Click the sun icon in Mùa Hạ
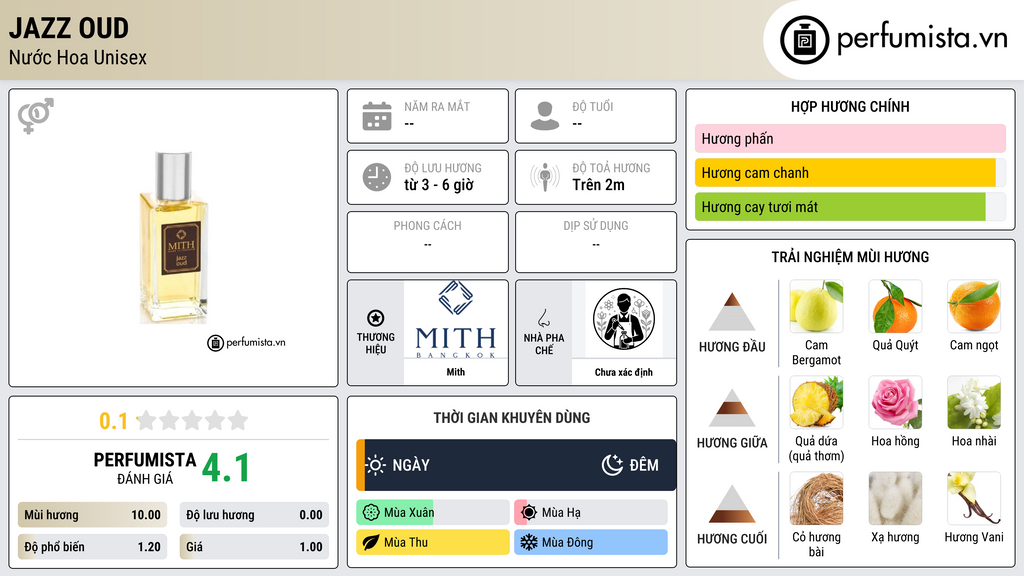This screenshot has width=1024, height=576. (x=529, y=513)
